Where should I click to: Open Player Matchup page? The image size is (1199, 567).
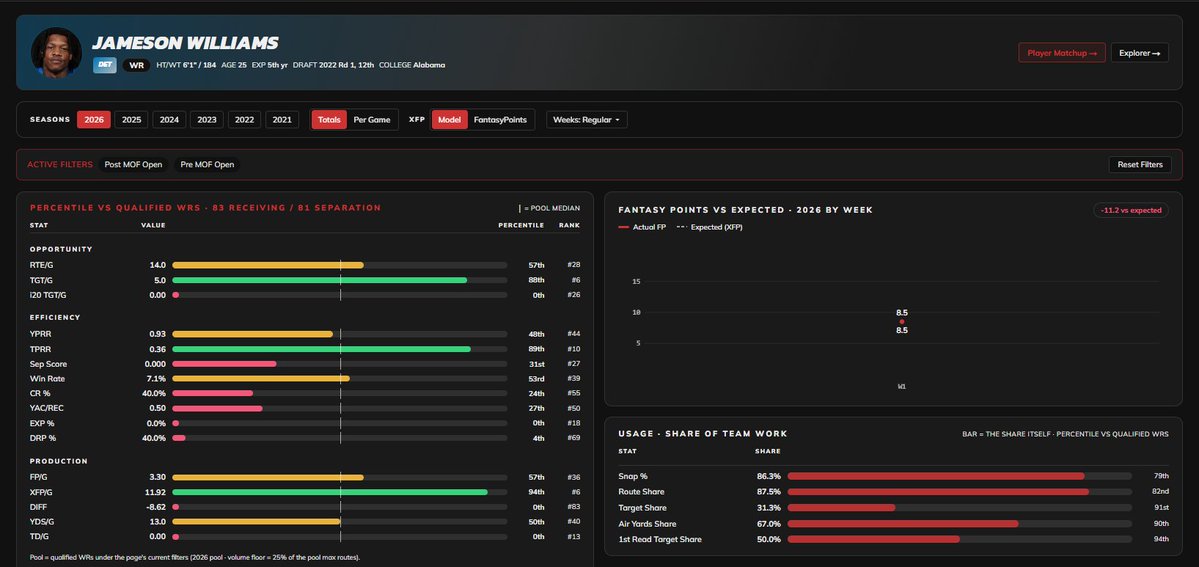[x=1061, y=53]
